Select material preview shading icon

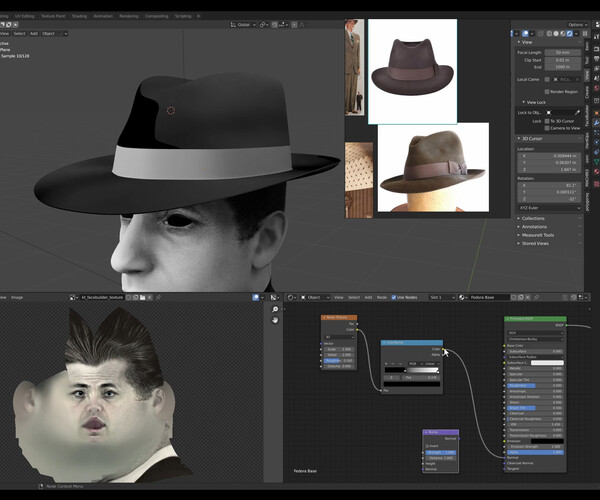click(563, 34)
